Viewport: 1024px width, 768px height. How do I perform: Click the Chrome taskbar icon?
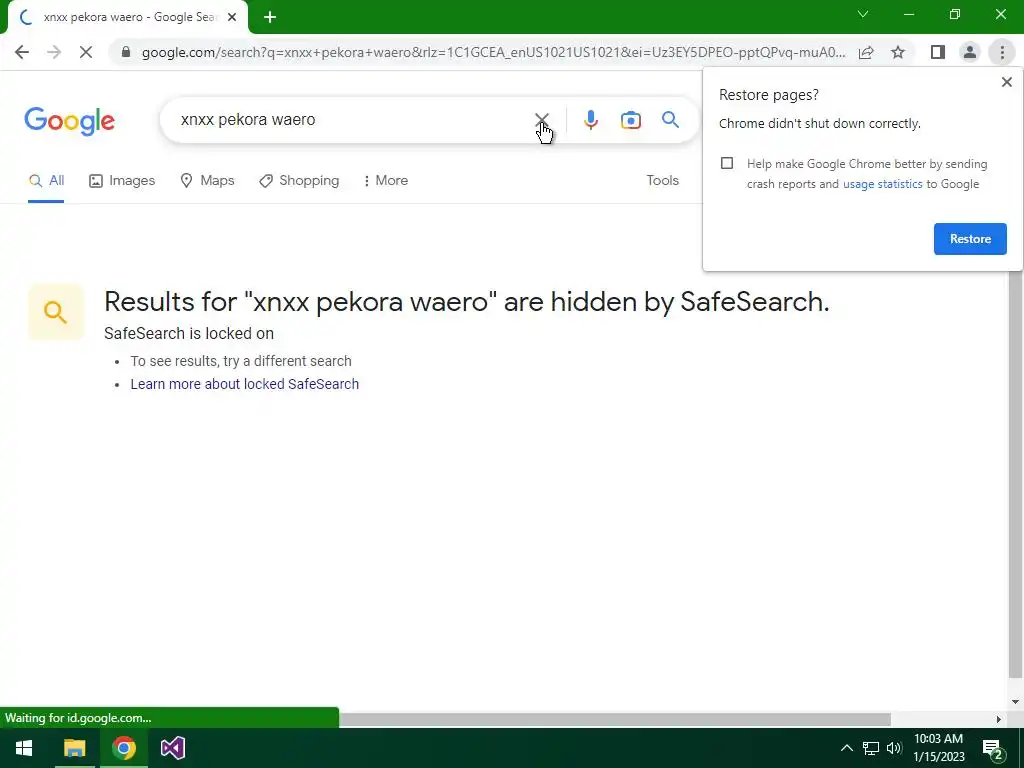[x=123, y=748]
